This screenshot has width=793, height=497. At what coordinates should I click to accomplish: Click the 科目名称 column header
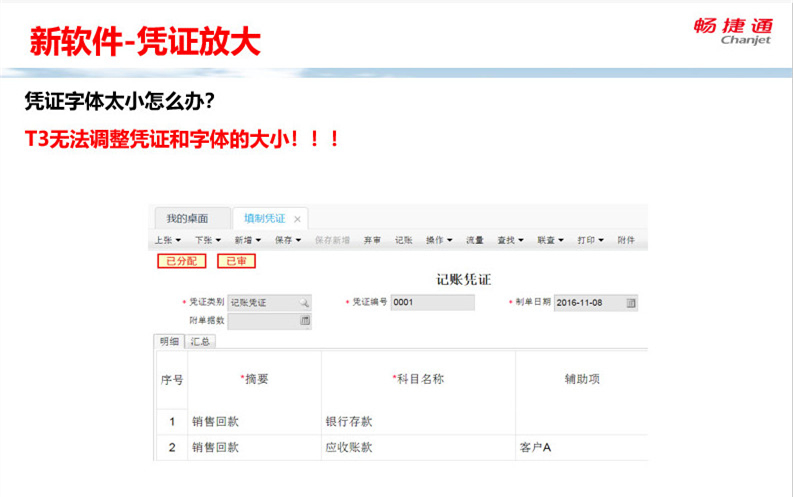418,379
